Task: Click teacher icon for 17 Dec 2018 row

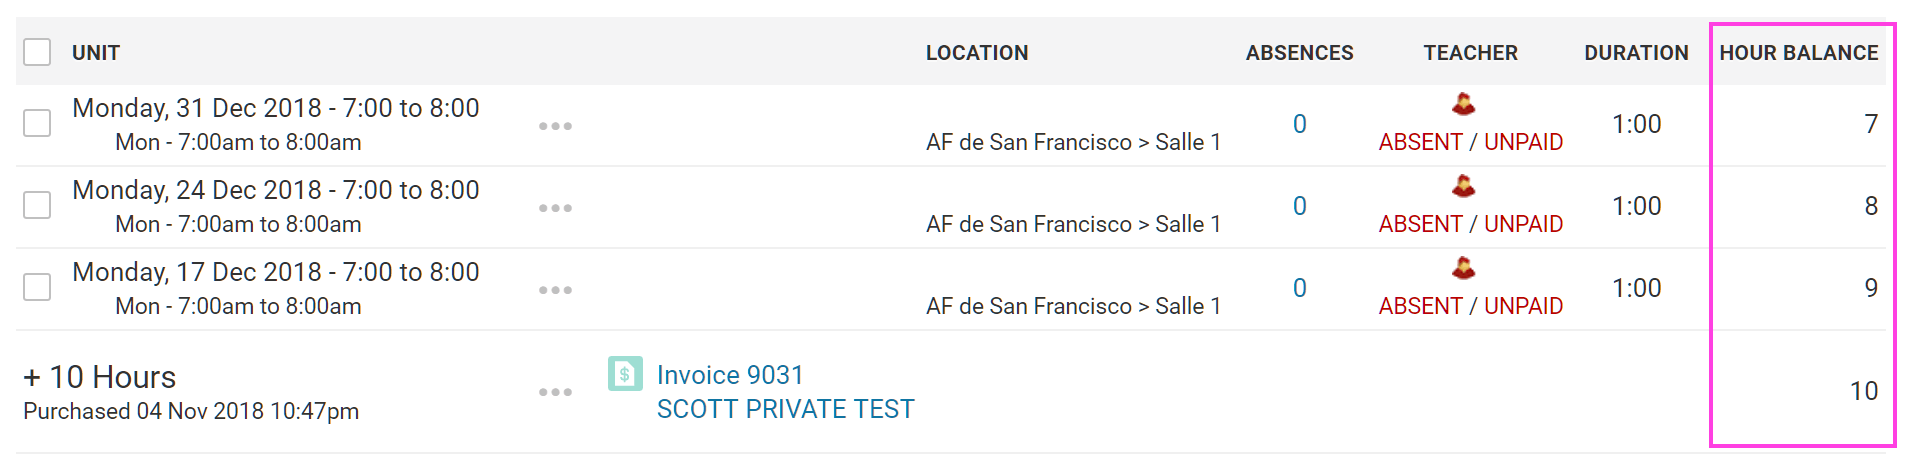Action: (1463, 268)
